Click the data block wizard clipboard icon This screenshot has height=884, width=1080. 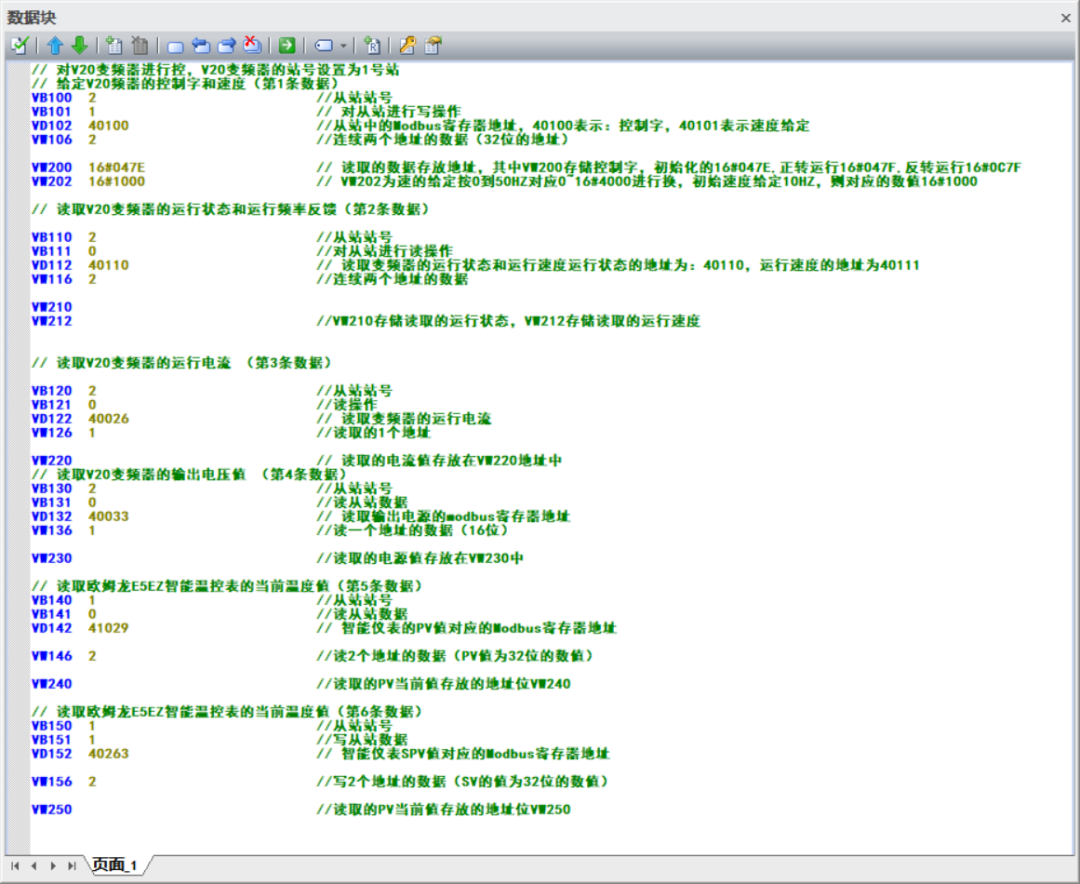tap(433, 45)
